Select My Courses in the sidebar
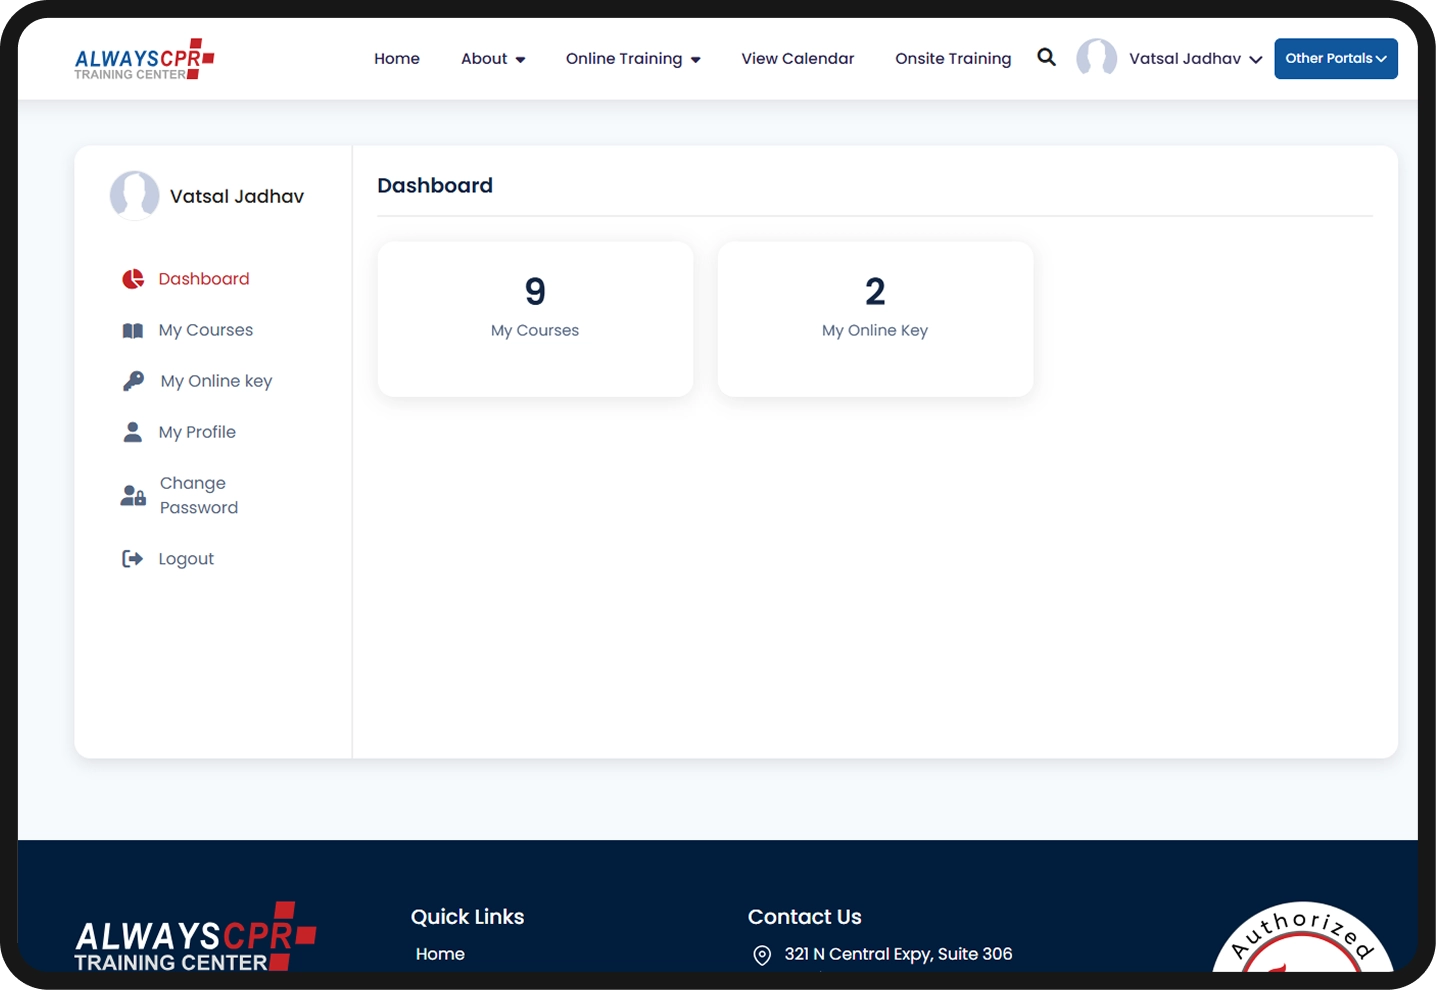 [206, 330]
